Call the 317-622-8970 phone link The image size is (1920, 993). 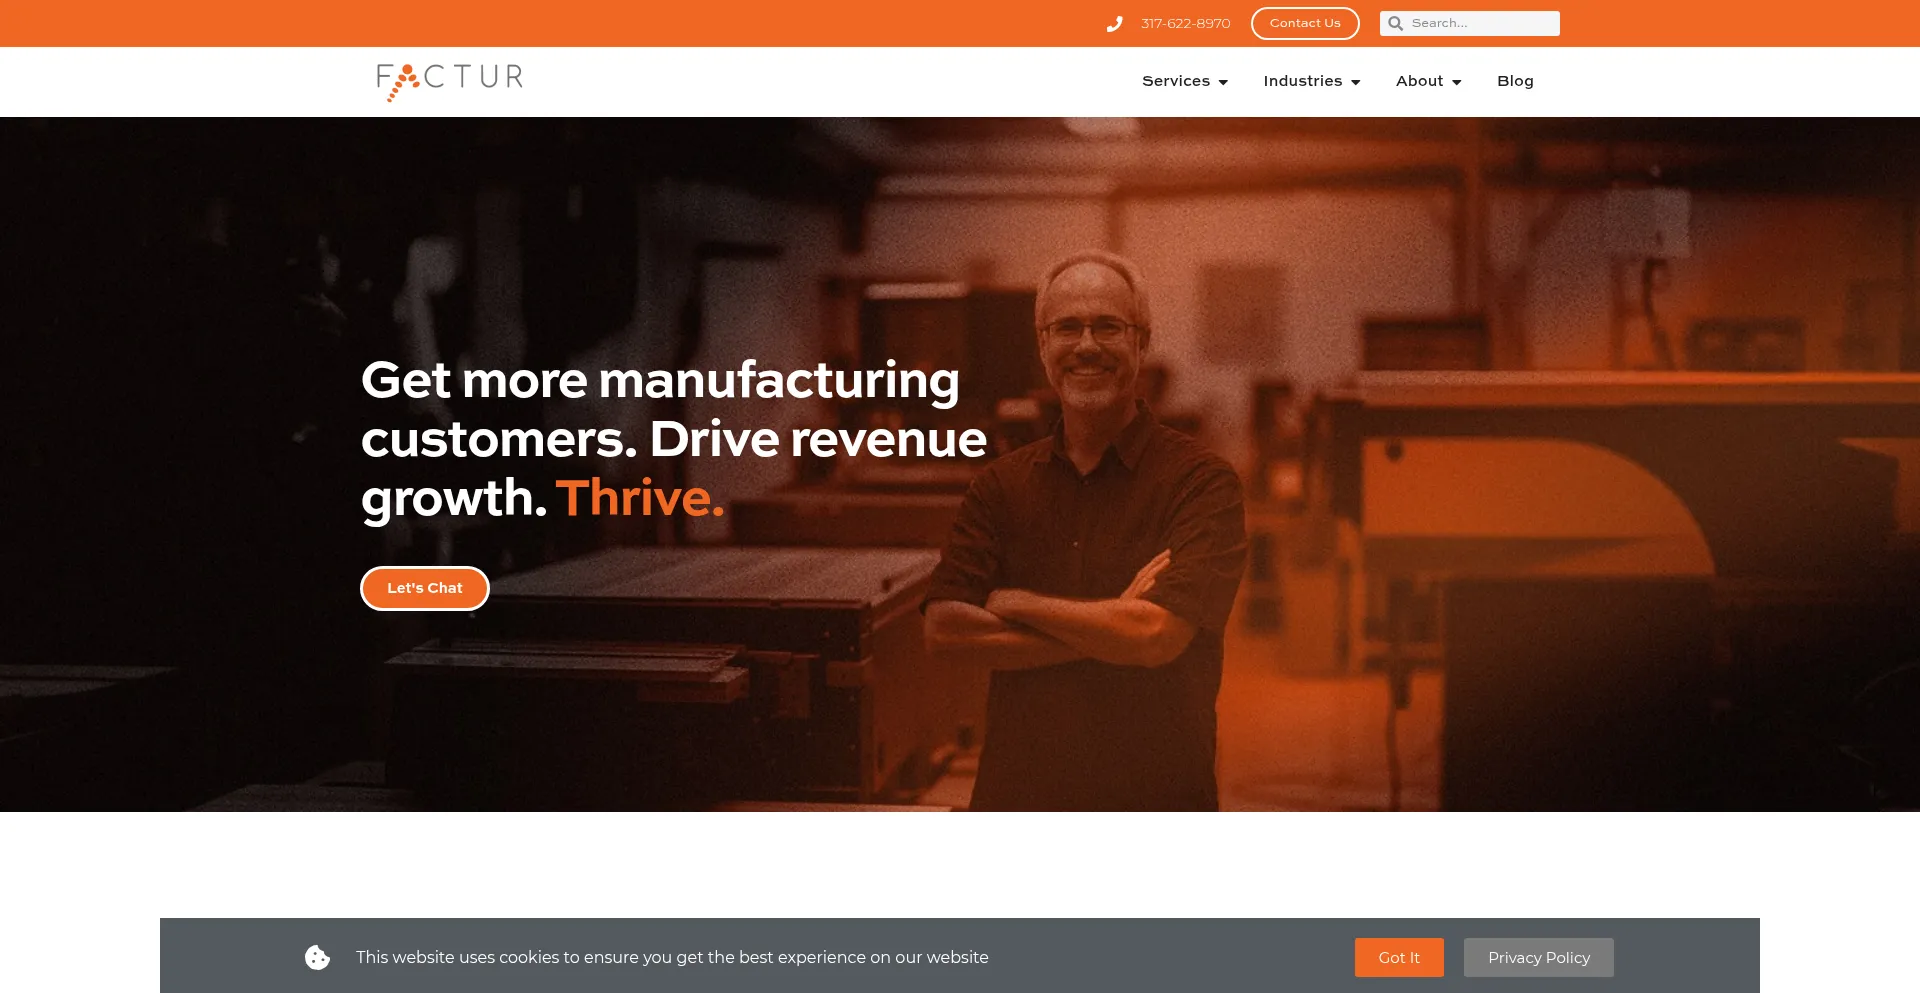[1185, 23]
